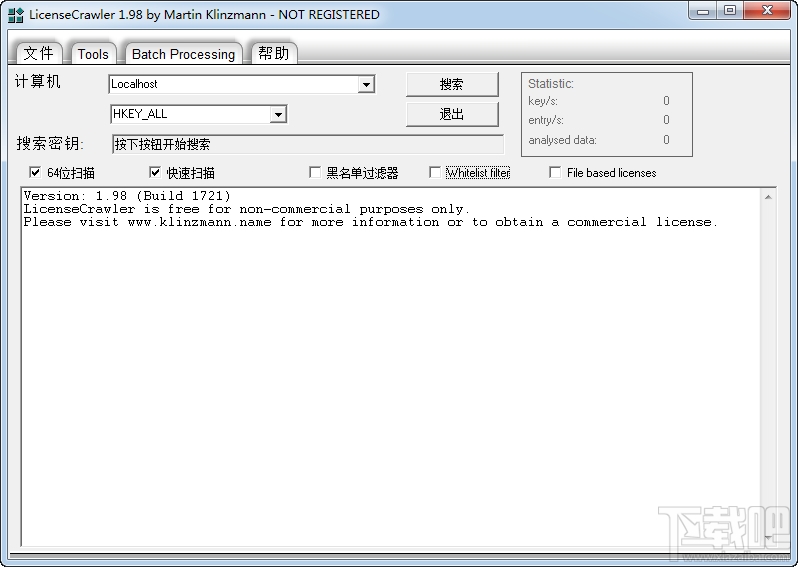Click the LicenseCrawler app icon in title bar

pos(16,15)
